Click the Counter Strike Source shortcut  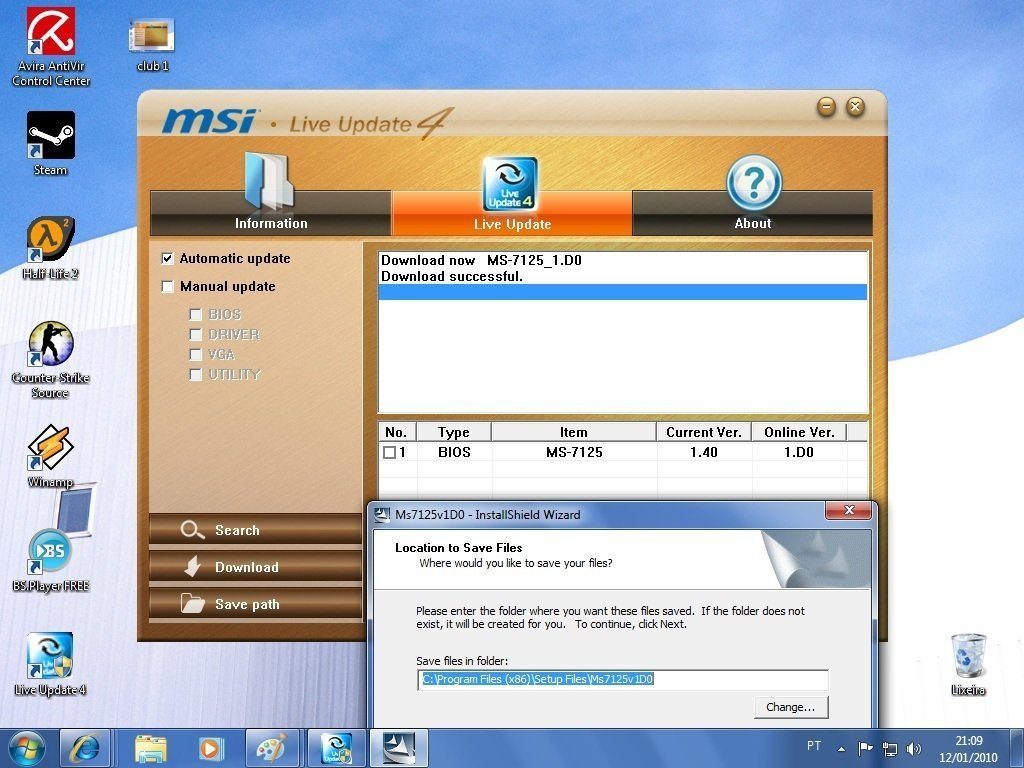[x=50, y=359]
